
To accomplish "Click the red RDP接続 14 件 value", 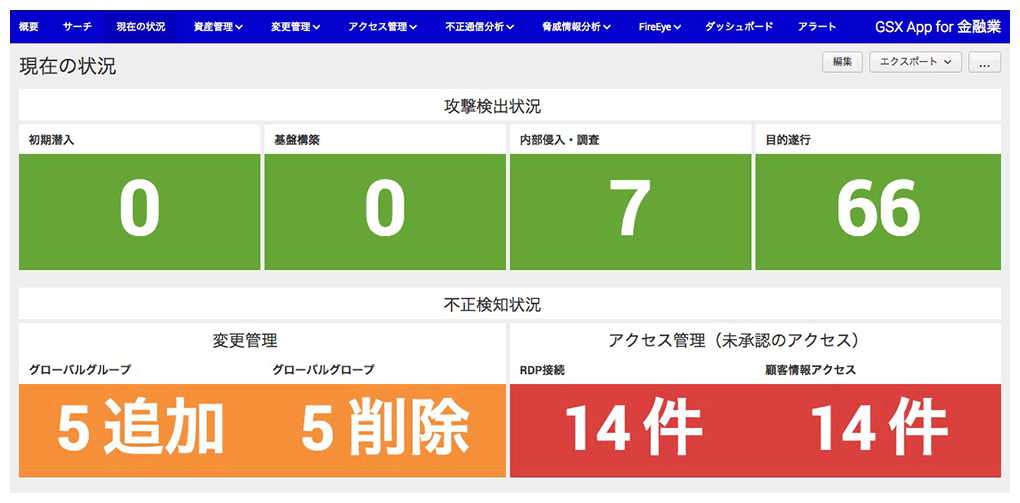I will [632, 430].
